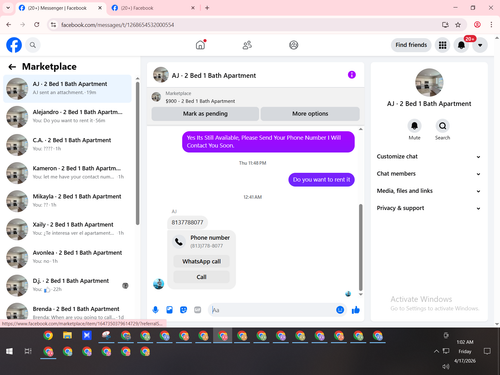Click the More options button
This screenshot has height=375, width=500.
[310, 114]
